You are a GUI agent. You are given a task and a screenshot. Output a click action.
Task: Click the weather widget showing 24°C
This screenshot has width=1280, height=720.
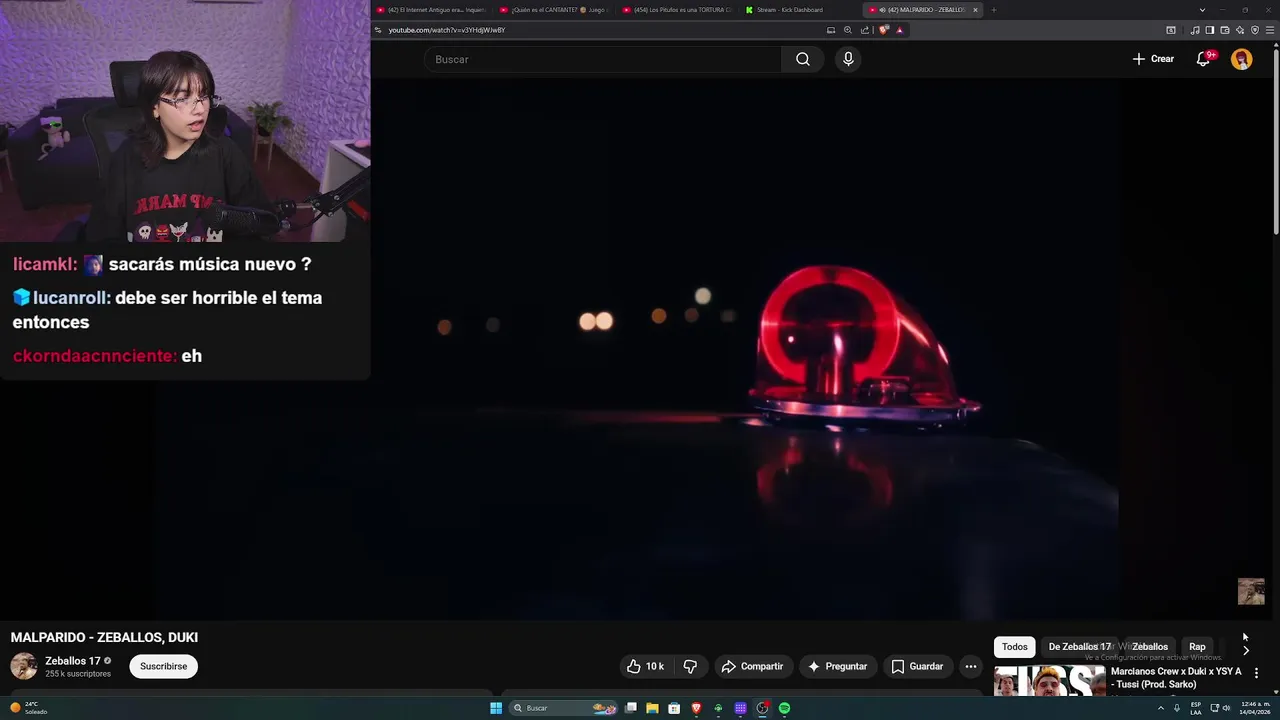pos(28,708)
